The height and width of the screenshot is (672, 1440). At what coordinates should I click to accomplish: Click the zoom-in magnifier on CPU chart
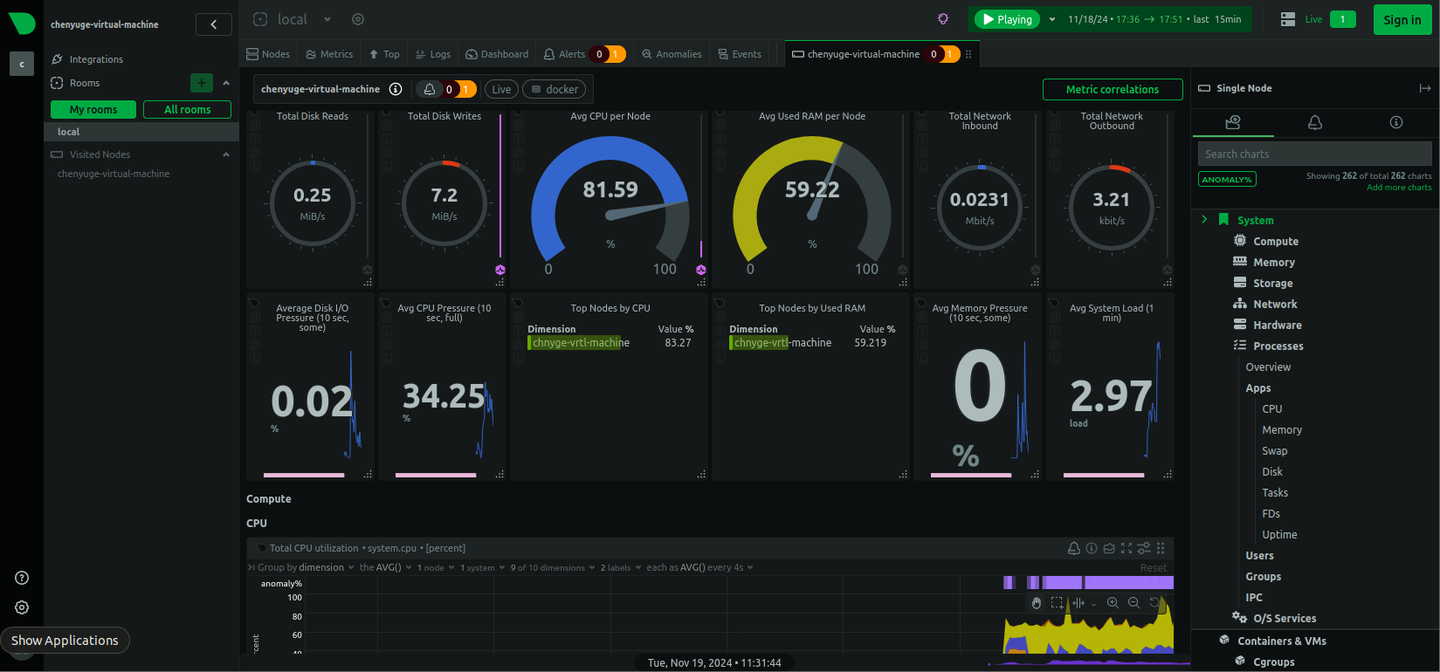tap(1112, 603)
